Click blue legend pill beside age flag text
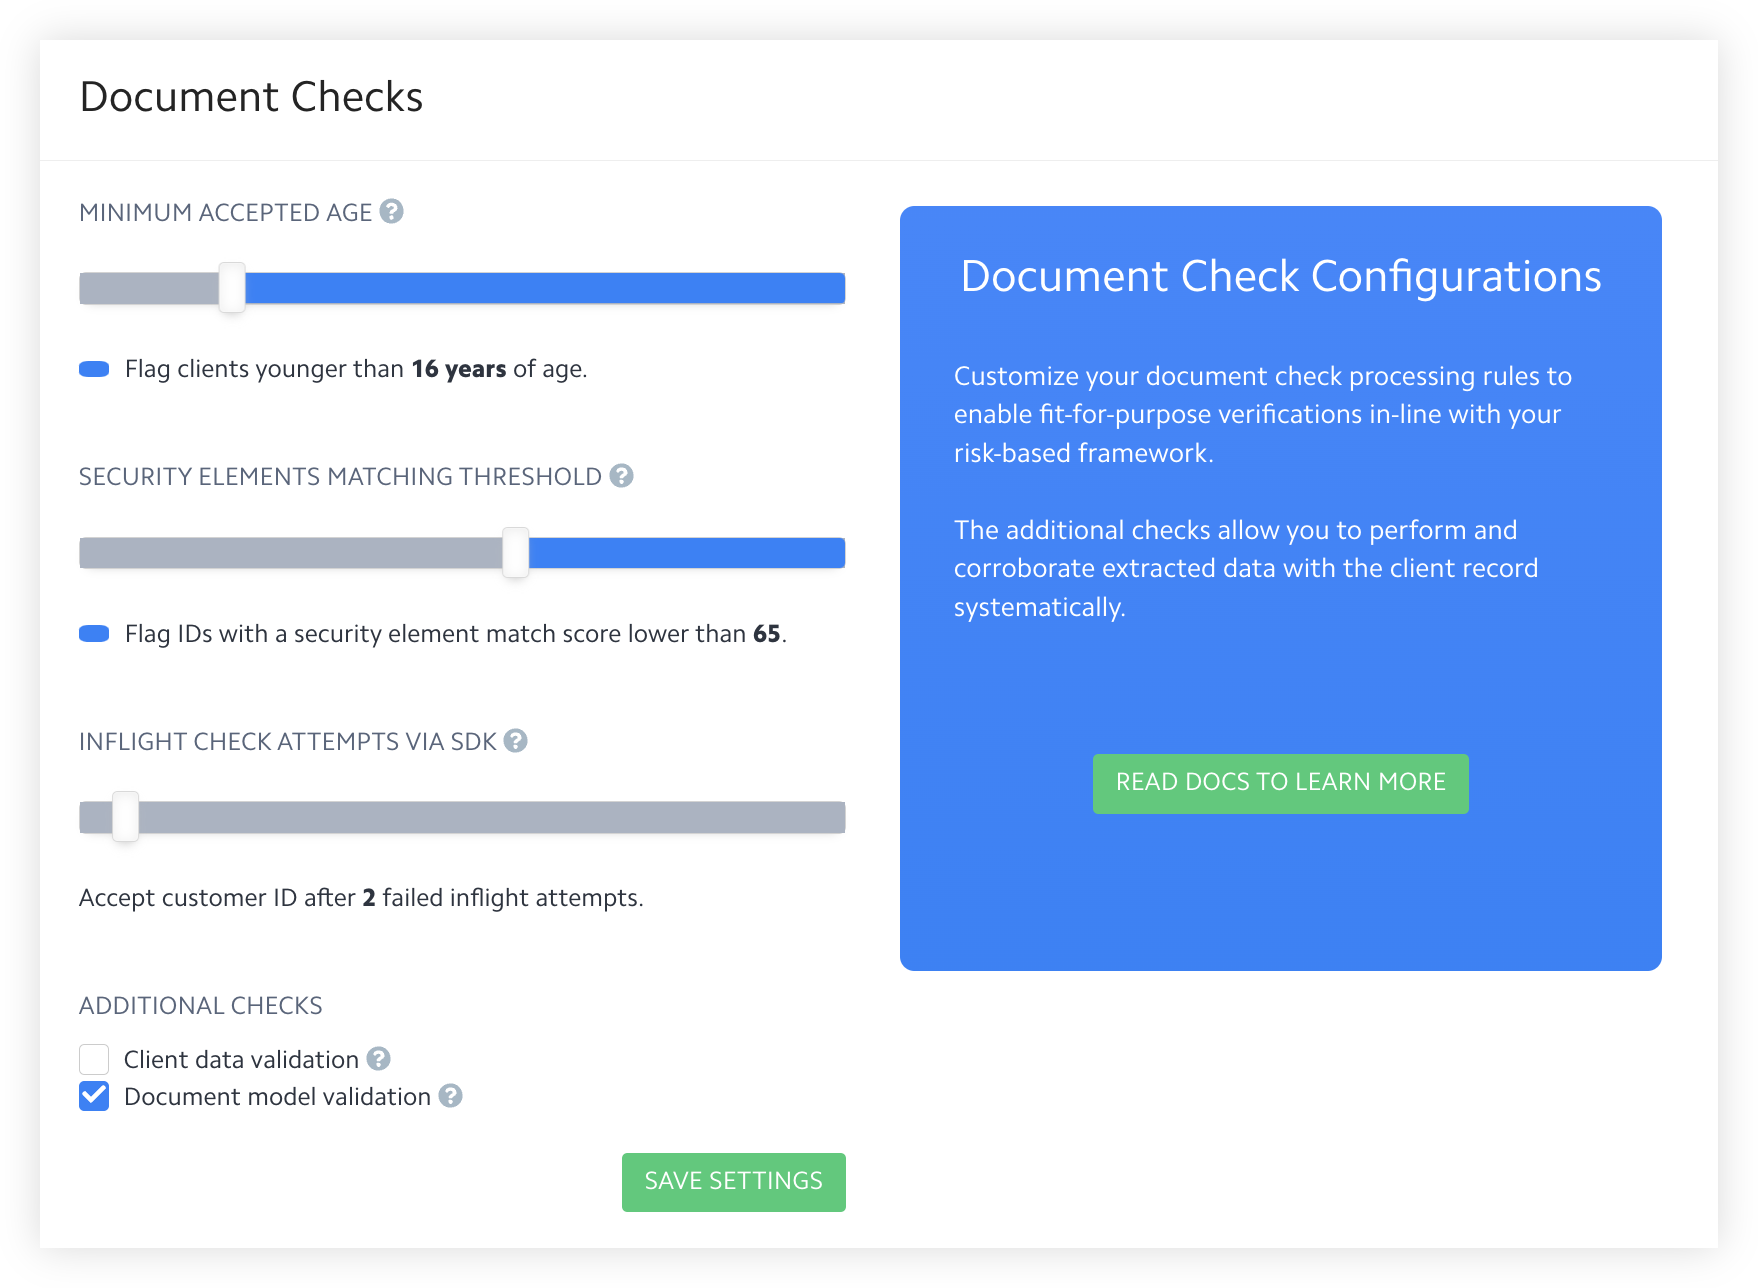The width and height of the screenshot is (1758, 1288). pyautogui.click(x=94, y=369)
